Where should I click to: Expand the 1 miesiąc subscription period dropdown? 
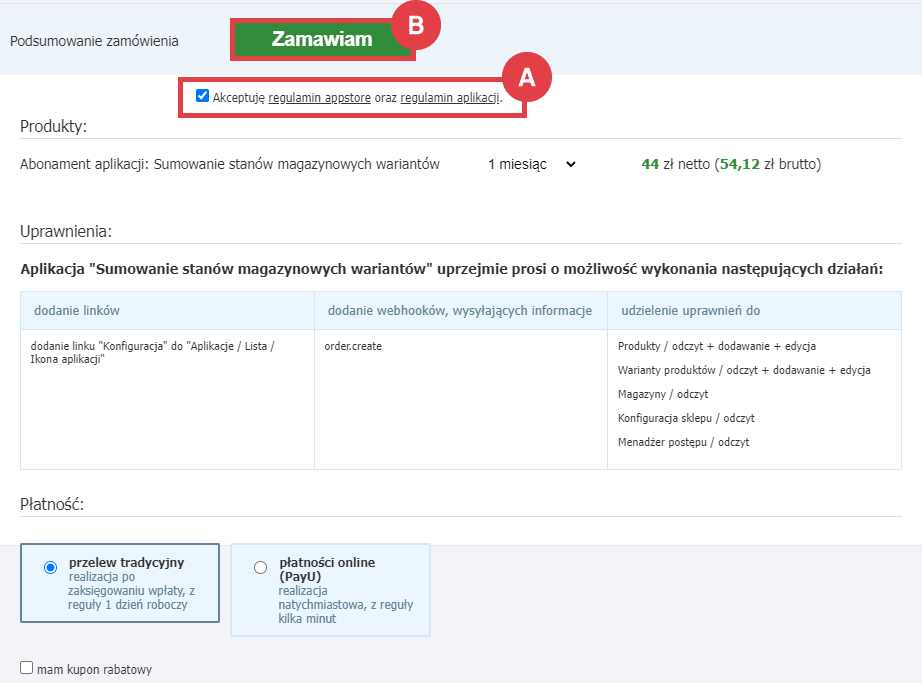coord(532,164)
